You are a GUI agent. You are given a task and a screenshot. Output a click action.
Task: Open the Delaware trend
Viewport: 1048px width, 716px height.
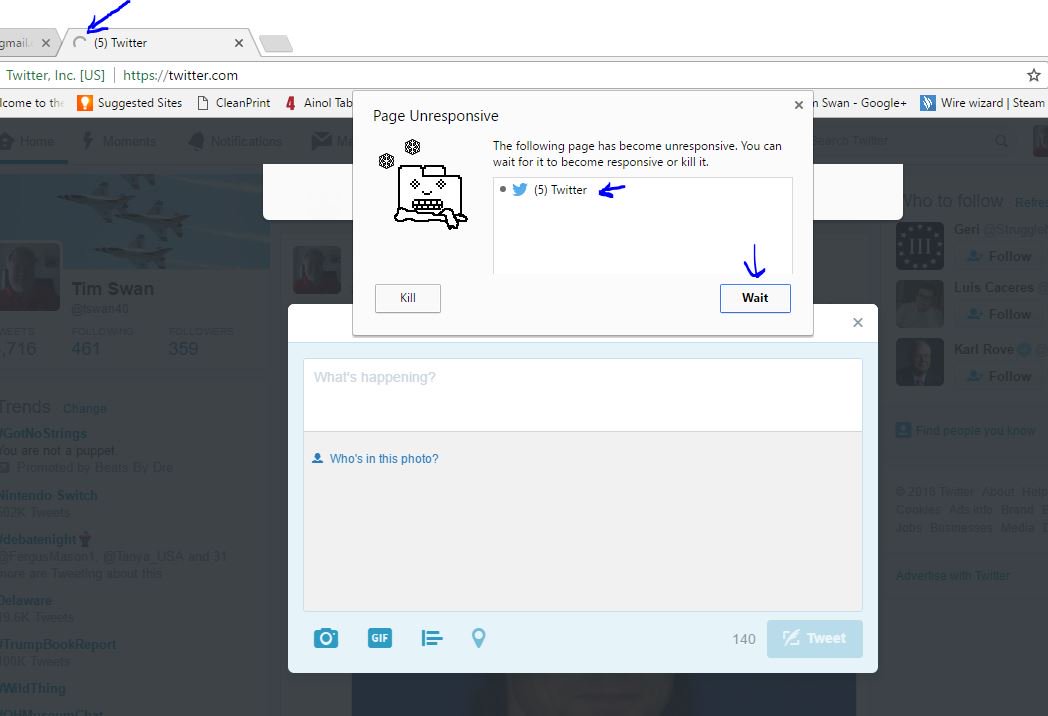pos(26,600)
